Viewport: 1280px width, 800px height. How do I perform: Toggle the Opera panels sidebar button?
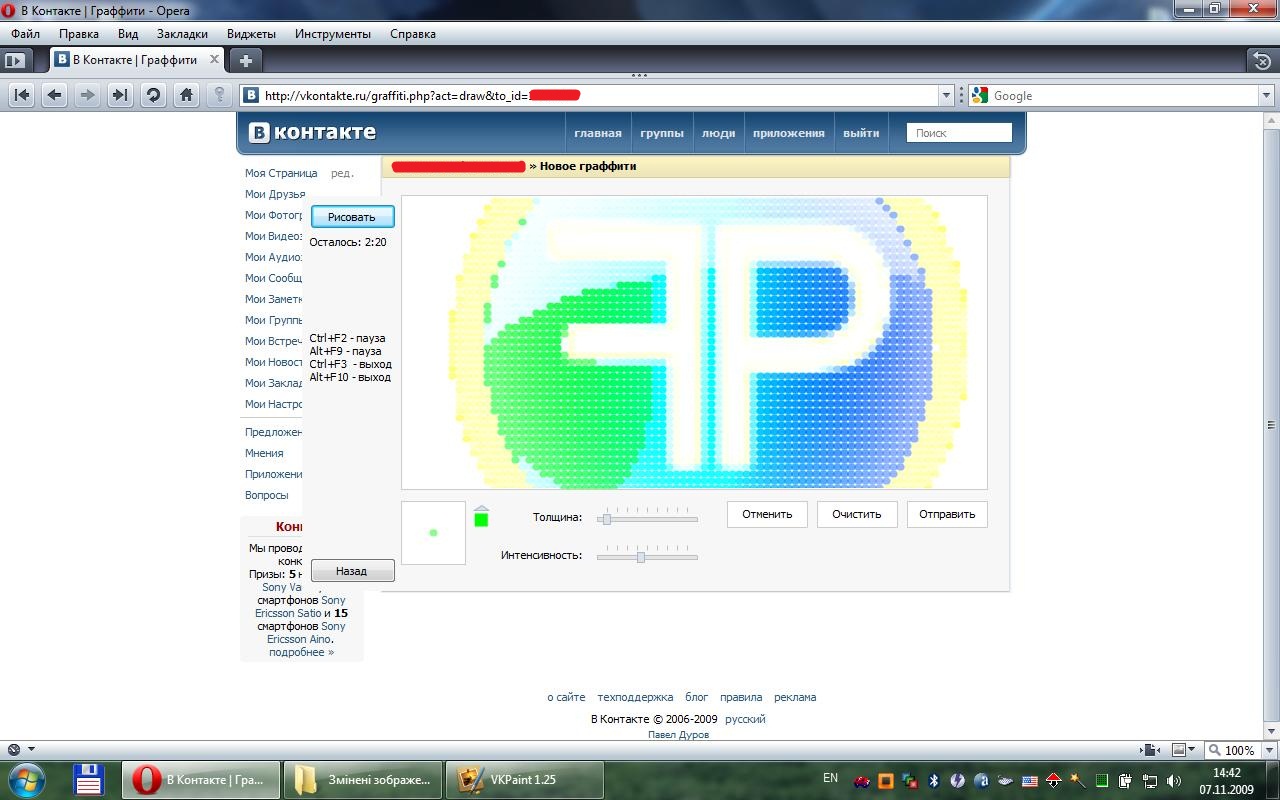[x=14, y=60]
